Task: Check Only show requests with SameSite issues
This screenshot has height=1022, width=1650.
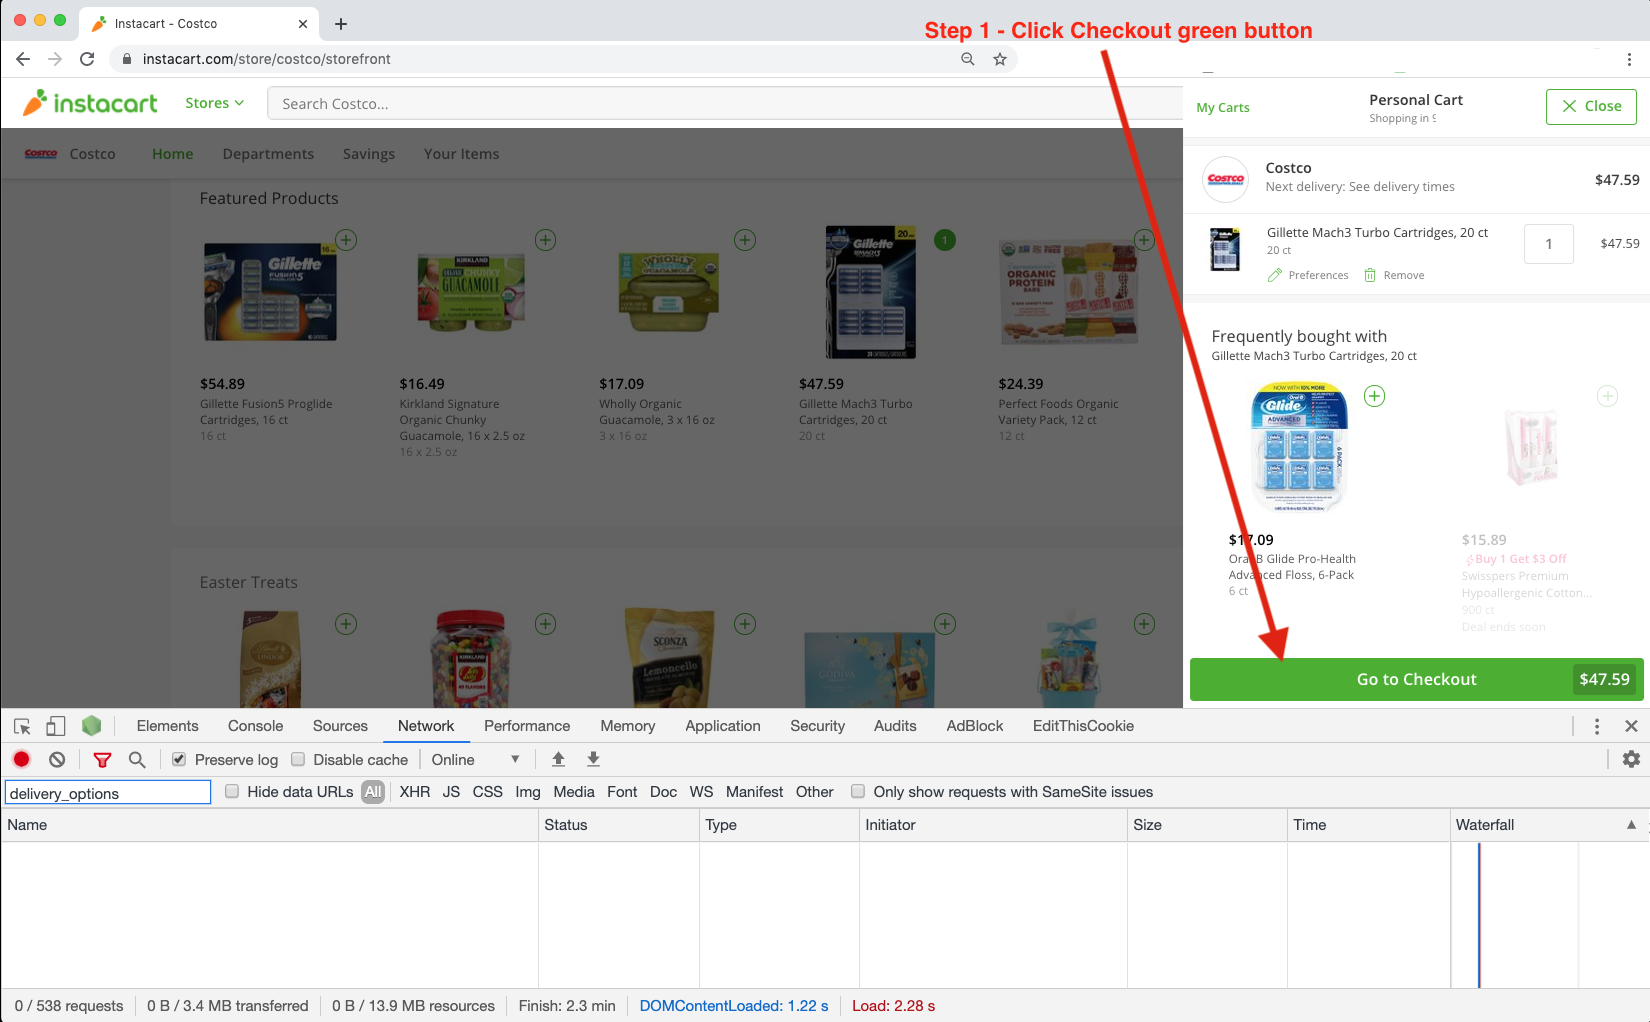Action: pyautogui.click(x=858, y=791)
